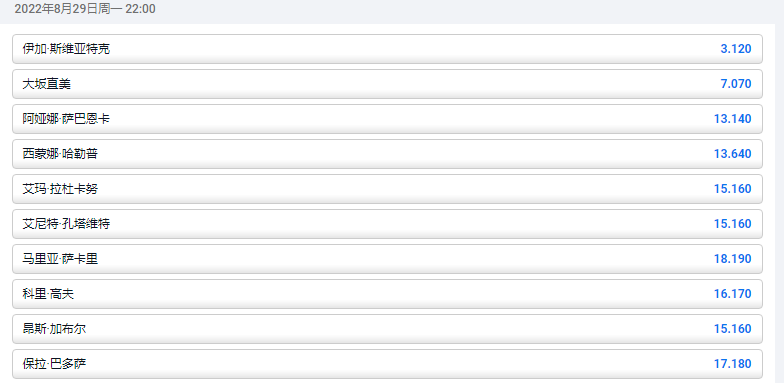
Task: Click the 15.160 odds beside 昂斯·加布尔
Action: (732, 329)
